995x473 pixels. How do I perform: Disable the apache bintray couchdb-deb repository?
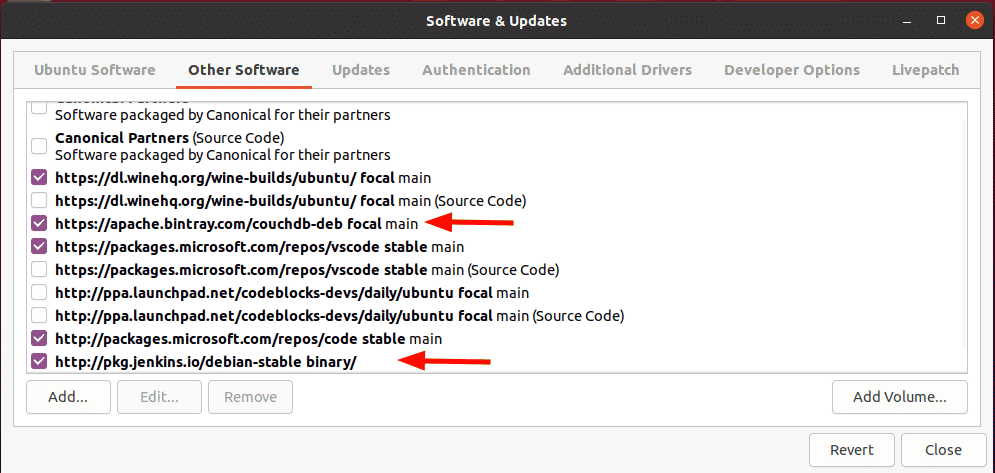coord(39,223)
